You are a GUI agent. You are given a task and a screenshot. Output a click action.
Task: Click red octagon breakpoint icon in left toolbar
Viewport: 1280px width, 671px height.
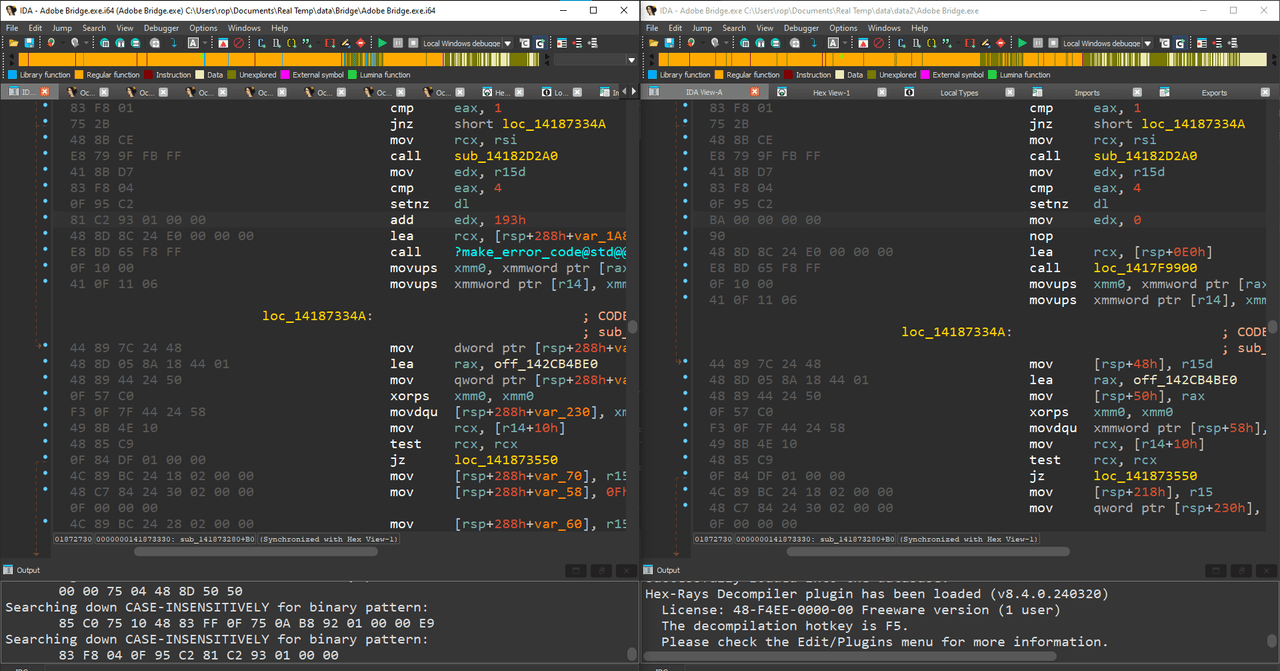[x=360, y=43]
